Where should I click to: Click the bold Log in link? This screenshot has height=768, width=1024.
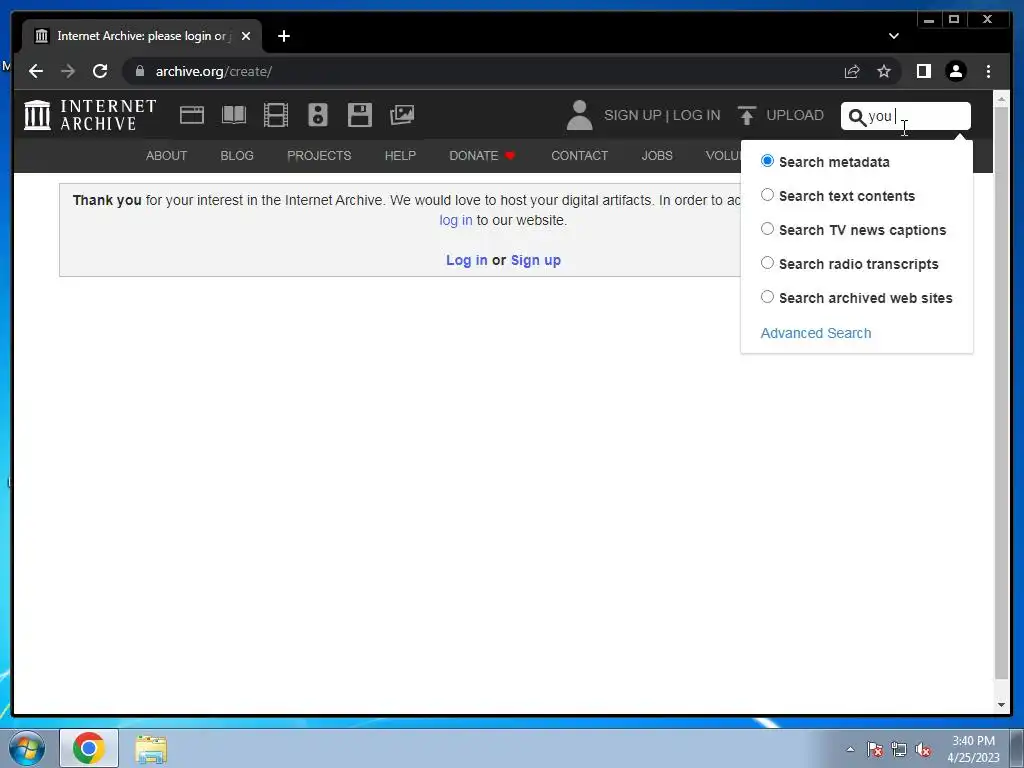(x=467, y=260)
